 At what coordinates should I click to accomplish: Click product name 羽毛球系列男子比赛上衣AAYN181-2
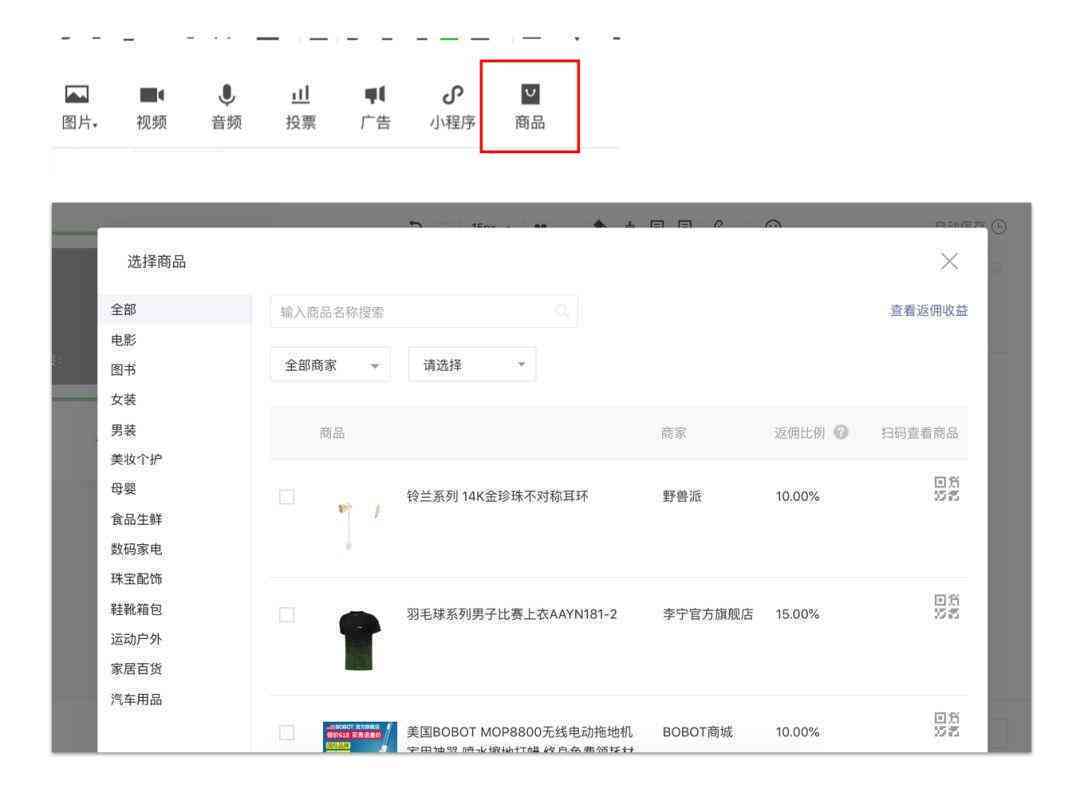[512, 614]
